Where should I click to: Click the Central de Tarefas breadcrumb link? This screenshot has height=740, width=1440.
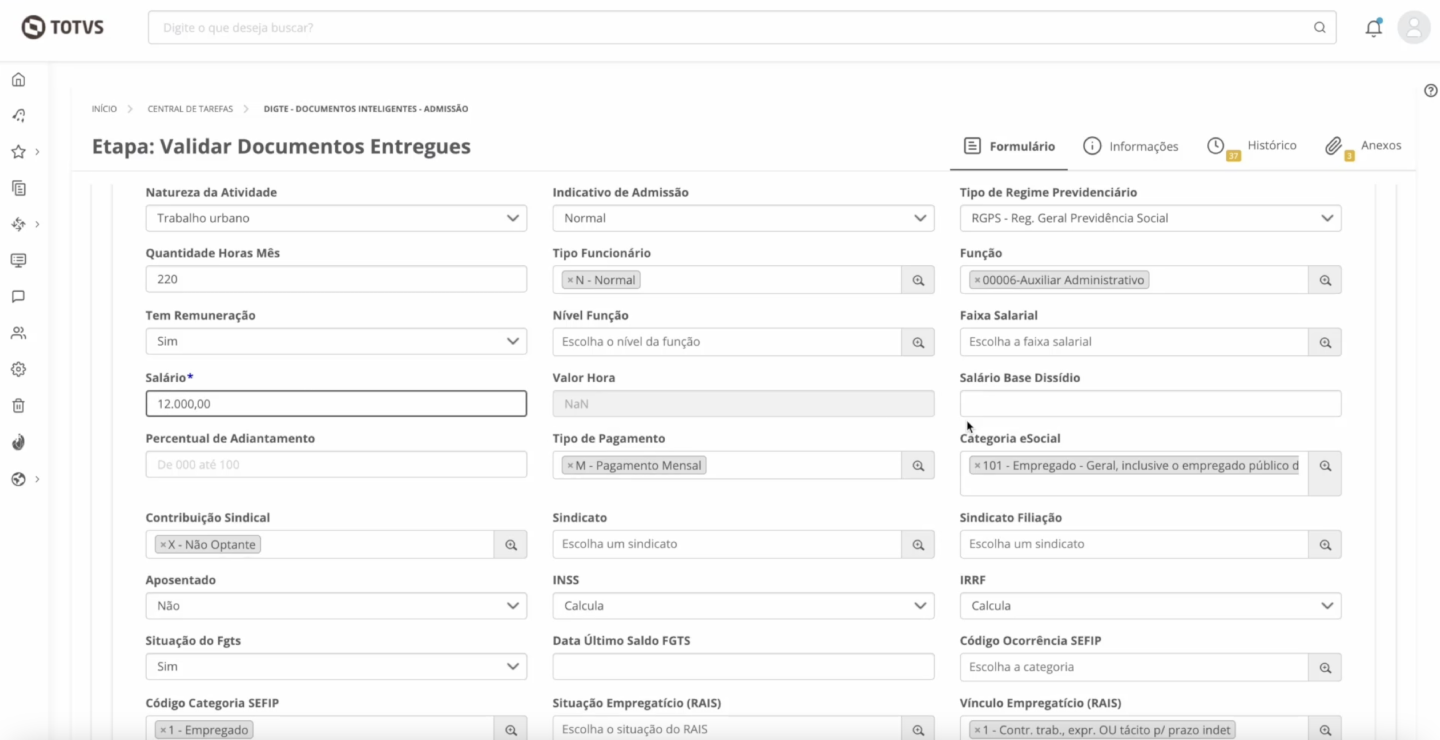click(x=190, y=109)
